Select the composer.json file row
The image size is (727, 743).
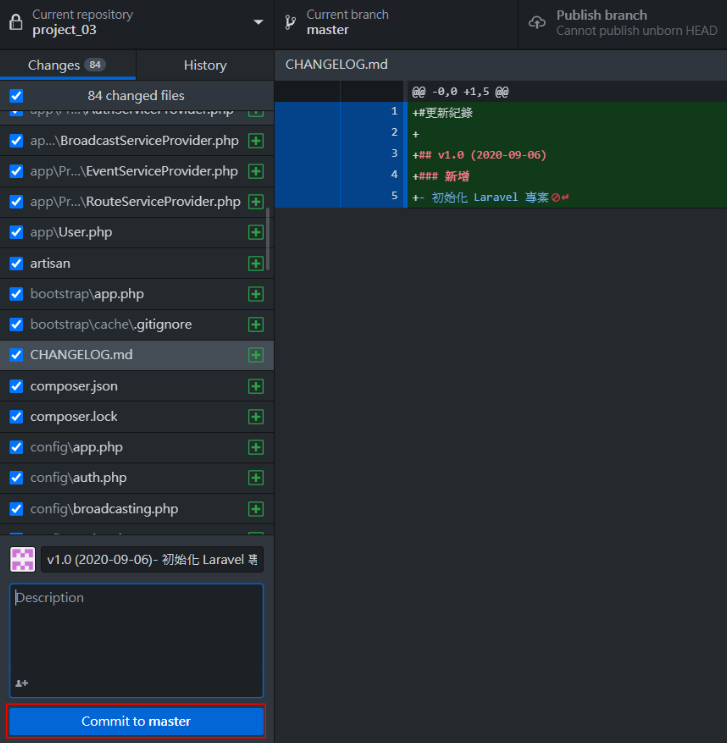tap(137, 386)
